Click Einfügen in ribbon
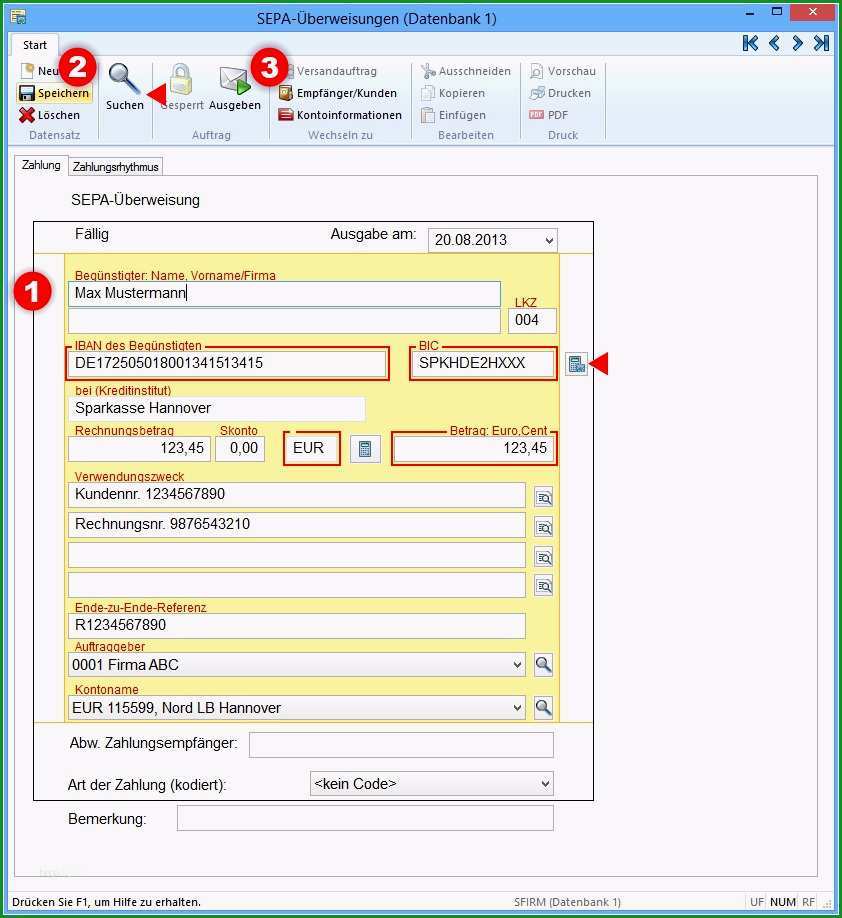The height and width of the screenshot is (918, 842). (x=454, y=115)
